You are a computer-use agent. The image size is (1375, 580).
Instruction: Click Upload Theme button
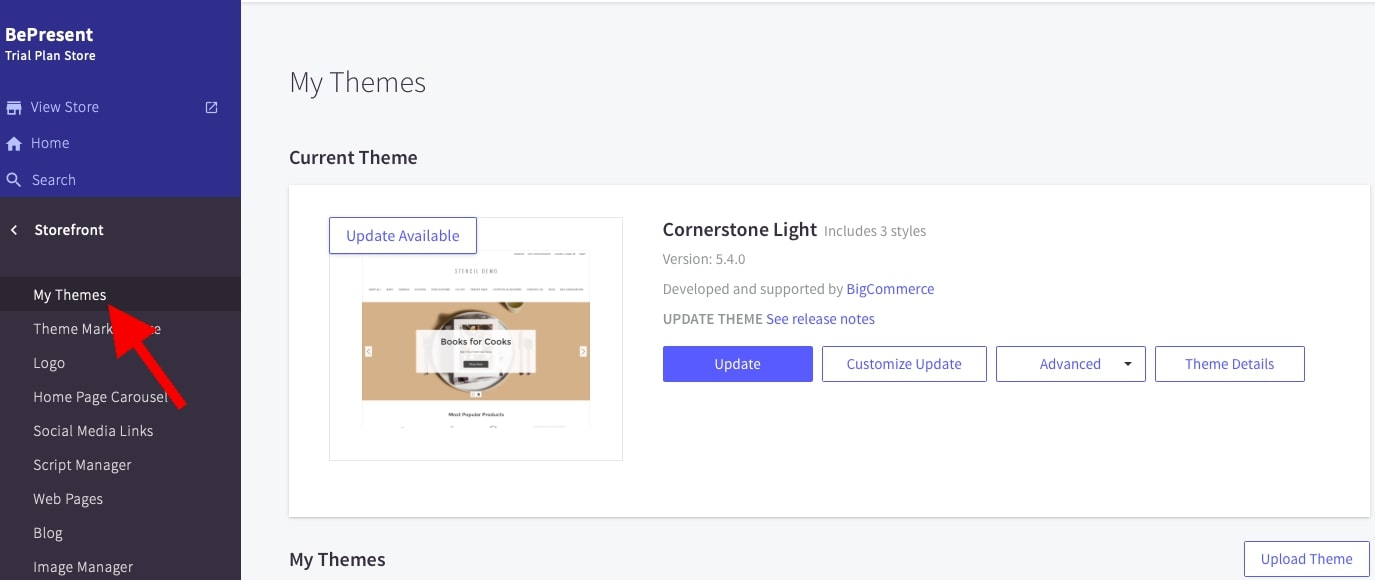(x=1306, y=559)
